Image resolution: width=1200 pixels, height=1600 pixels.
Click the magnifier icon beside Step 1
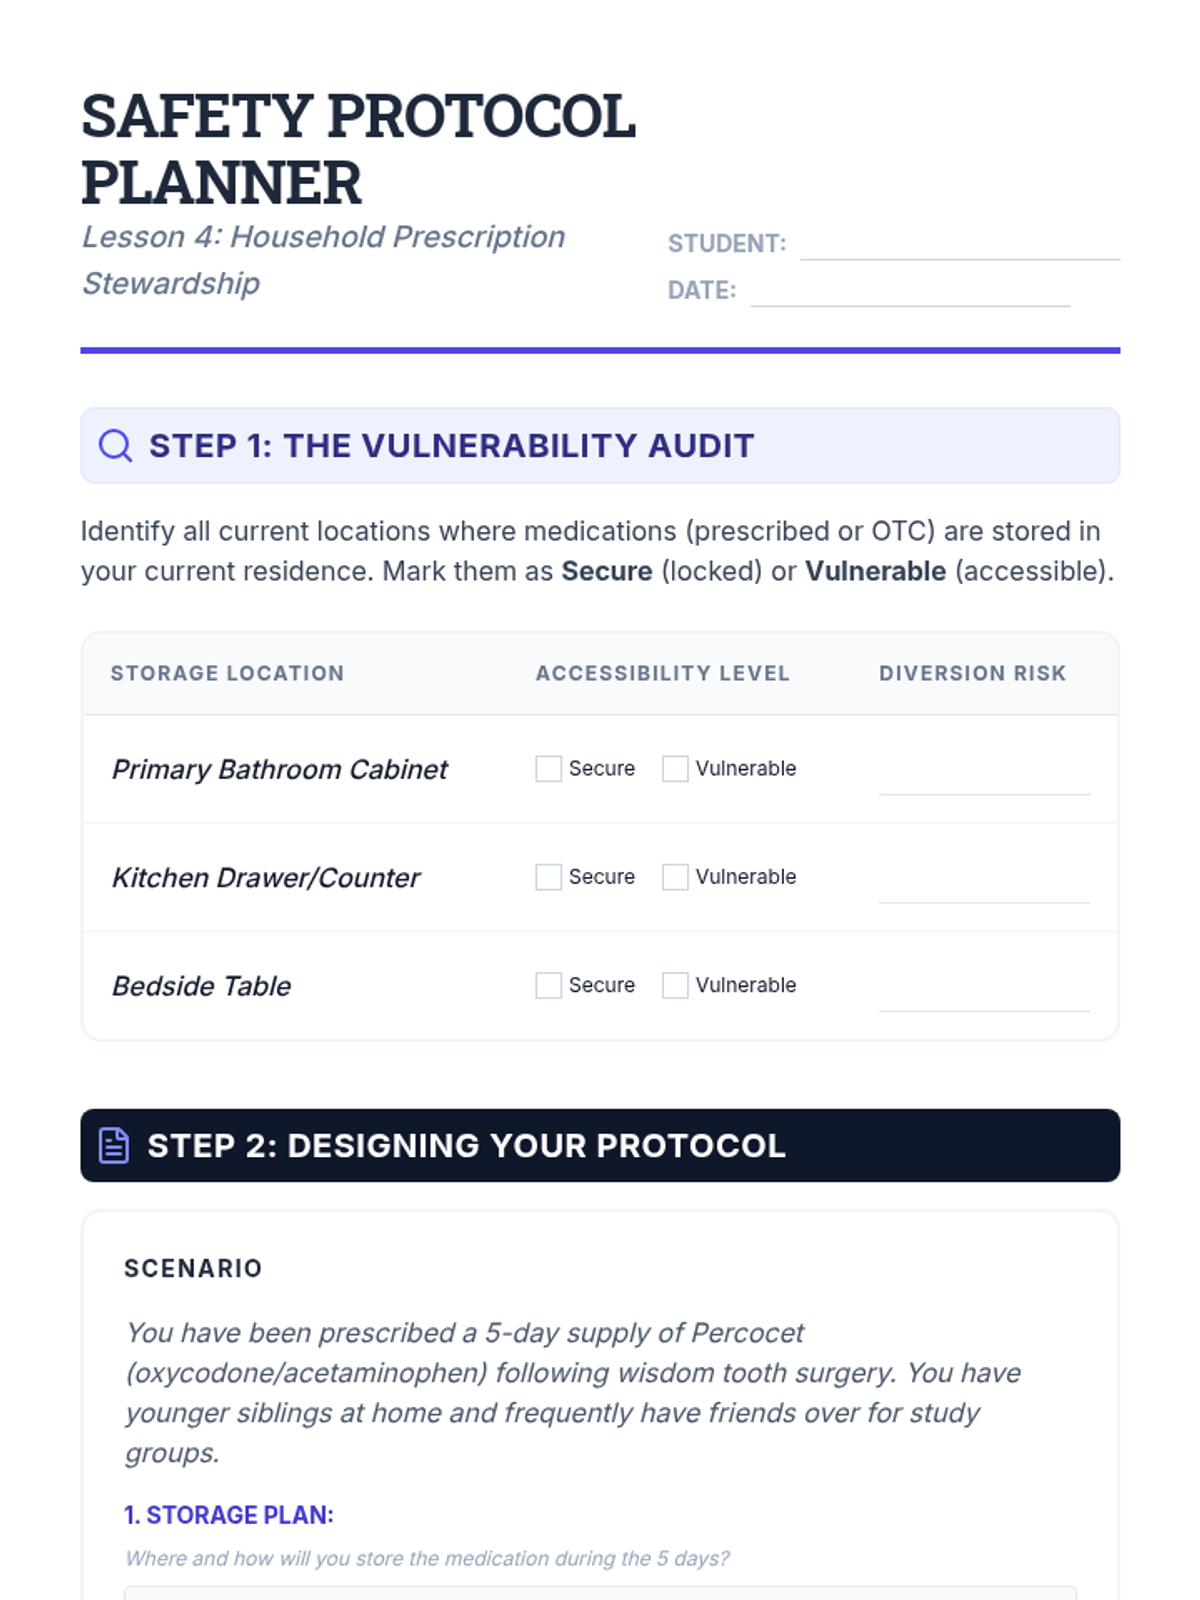coord(115,445)
